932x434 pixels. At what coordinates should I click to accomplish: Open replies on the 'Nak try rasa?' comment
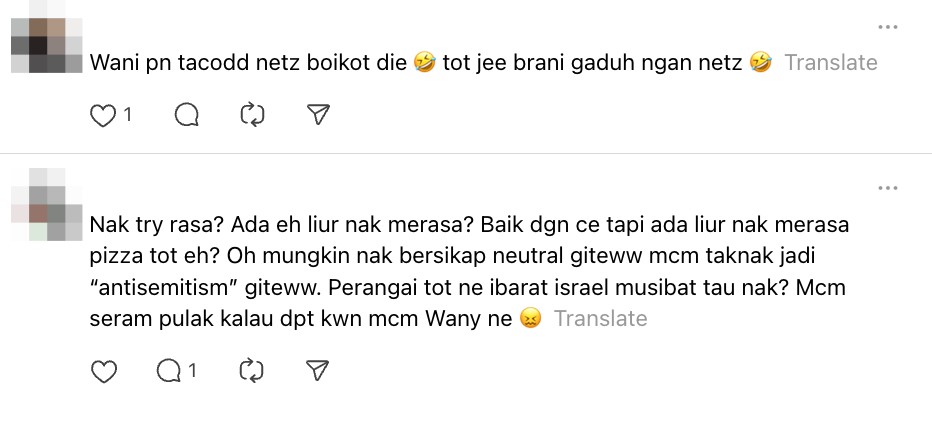coord(169,372)
